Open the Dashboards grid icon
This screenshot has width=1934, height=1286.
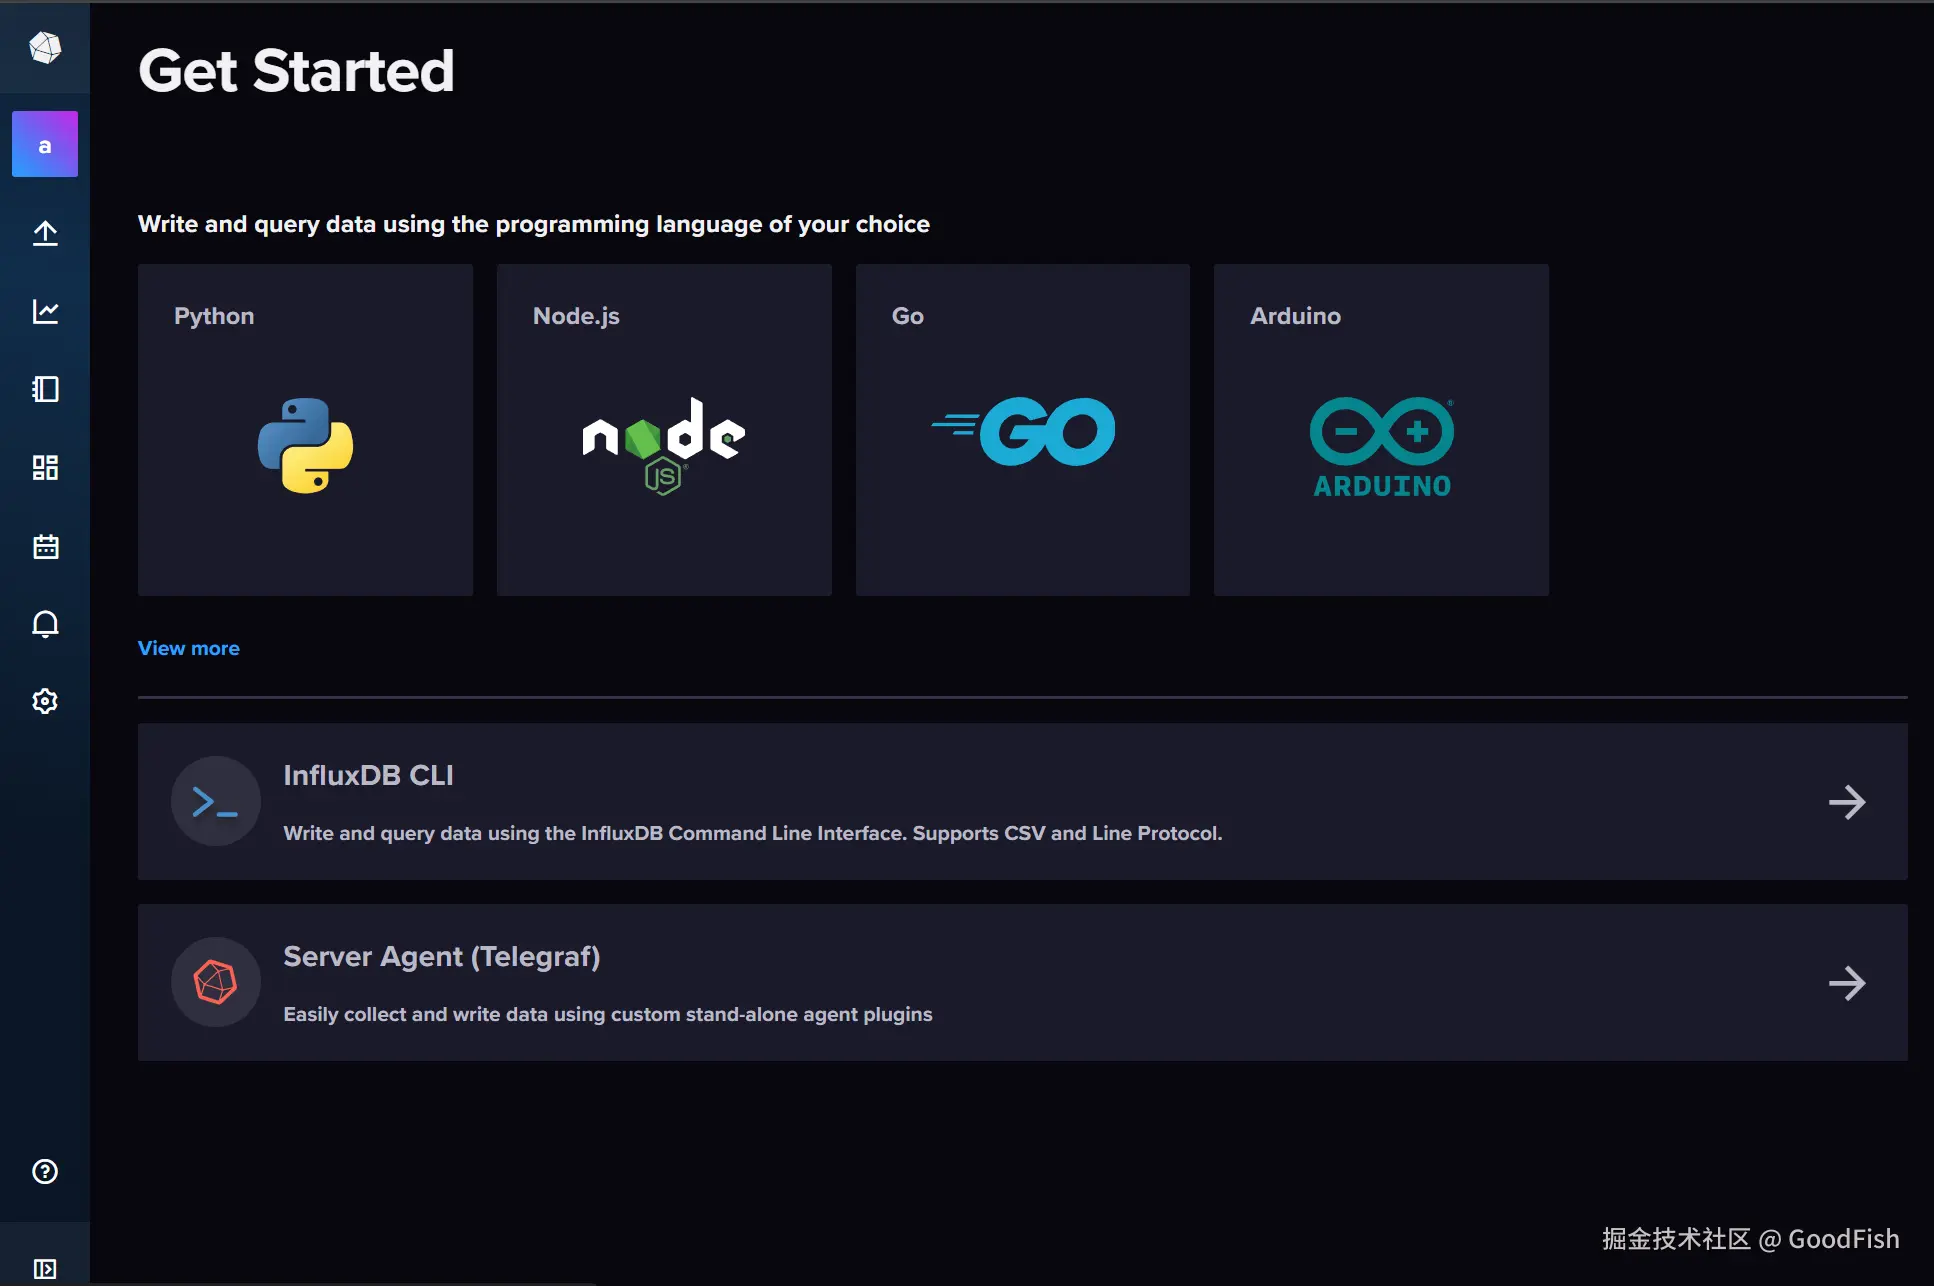point(45,467)
